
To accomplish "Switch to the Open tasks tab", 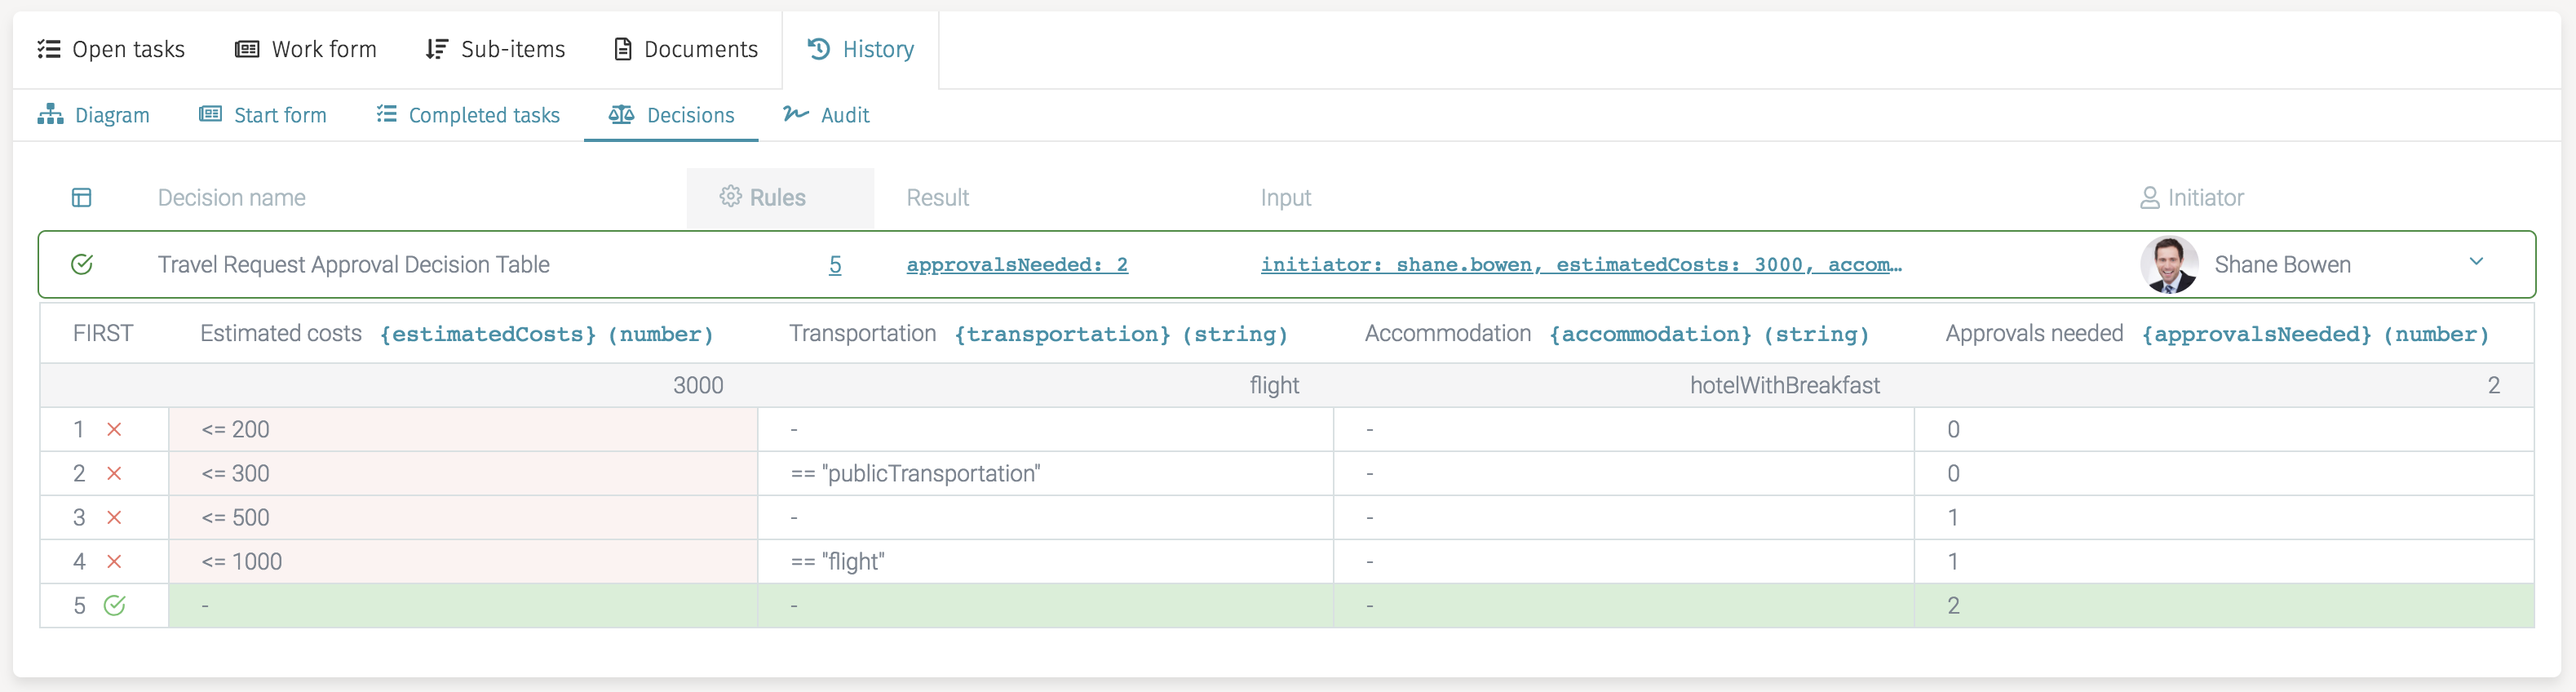I will (111, 49).
